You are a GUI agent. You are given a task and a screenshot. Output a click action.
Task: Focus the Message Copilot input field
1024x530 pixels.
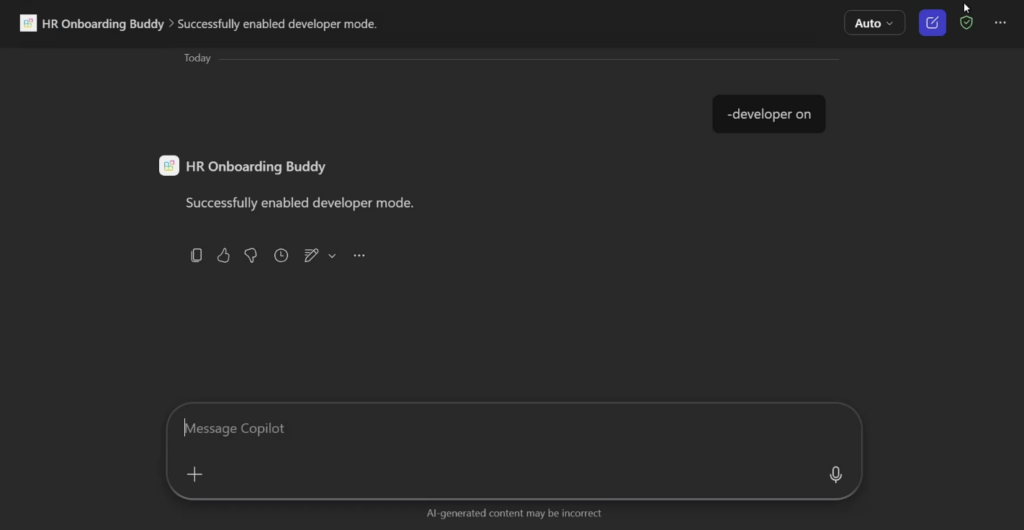(x=500, y=429)
